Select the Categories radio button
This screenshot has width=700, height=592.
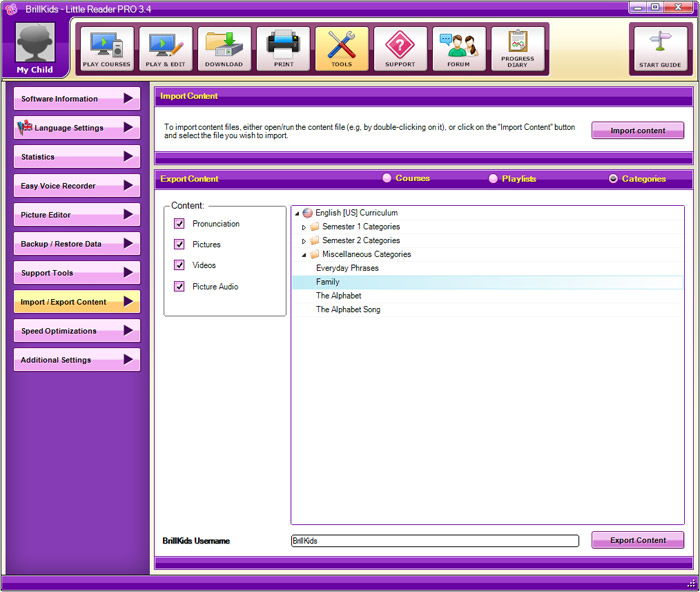point(613,179)
